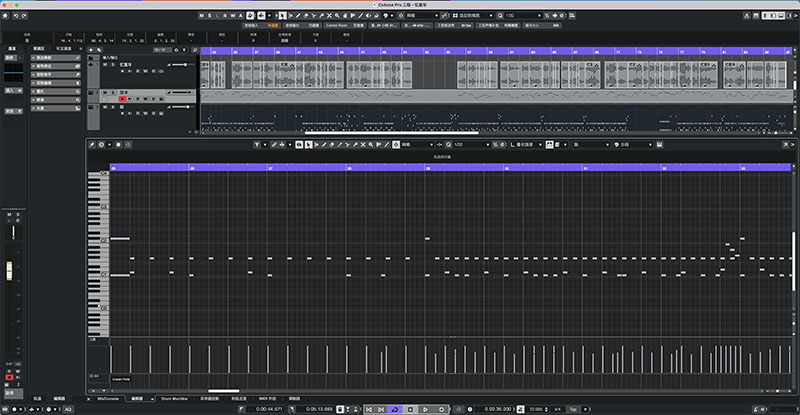Switch to Drum Machine lower zone tab
Viewport: 800px width, 415px height.
point(174,399)
